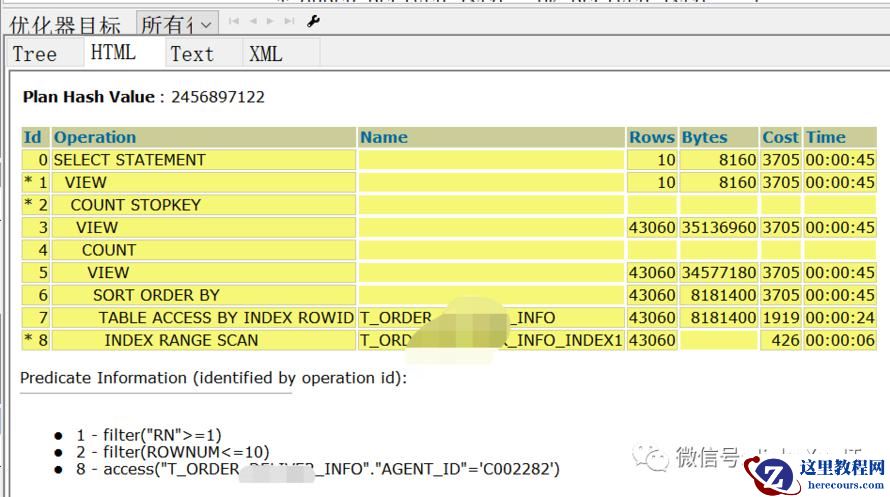Click cost value 1919
This screenshot has height=497, width=890.
pyautogui.click(x=781, y=318)
